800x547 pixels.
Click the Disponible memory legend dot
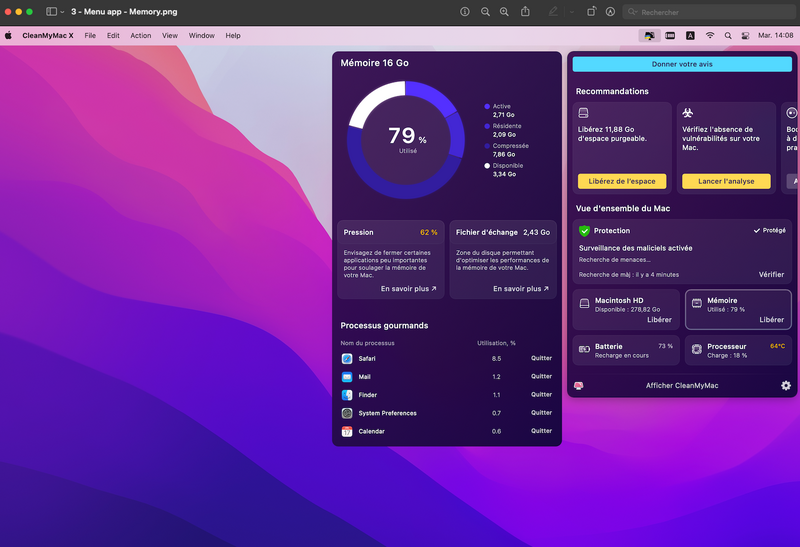(487, 165)
